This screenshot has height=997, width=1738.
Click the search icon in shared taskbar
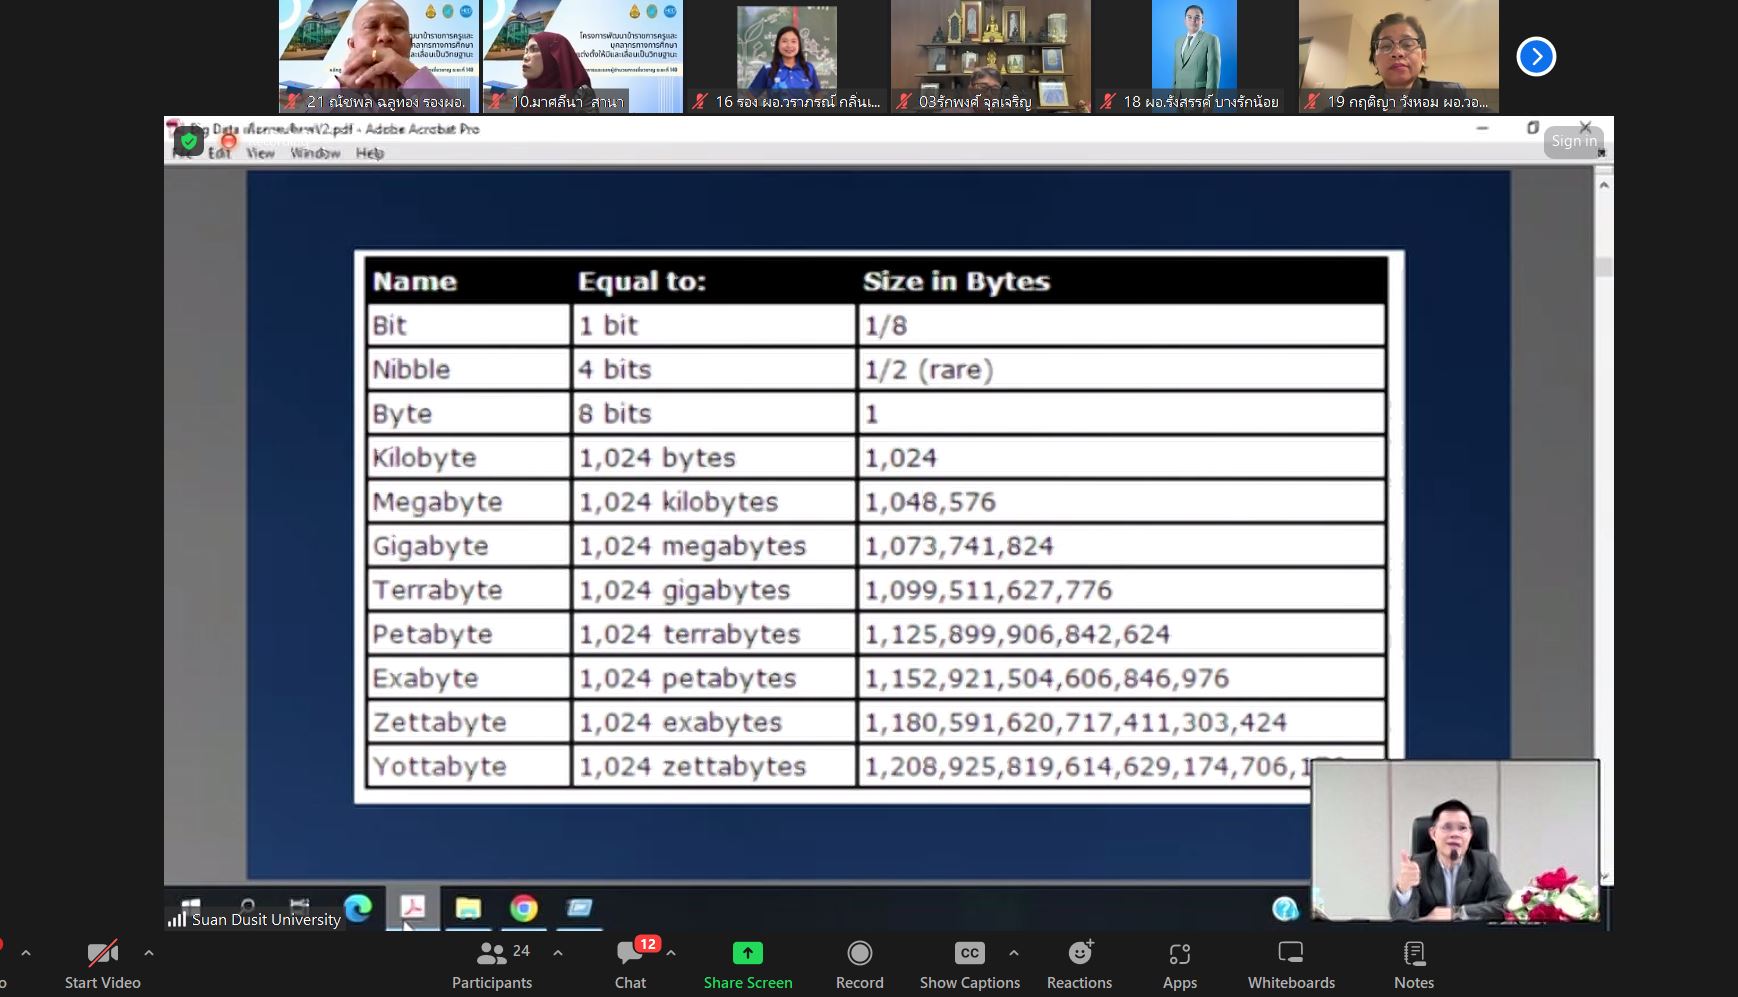(247, 905)
